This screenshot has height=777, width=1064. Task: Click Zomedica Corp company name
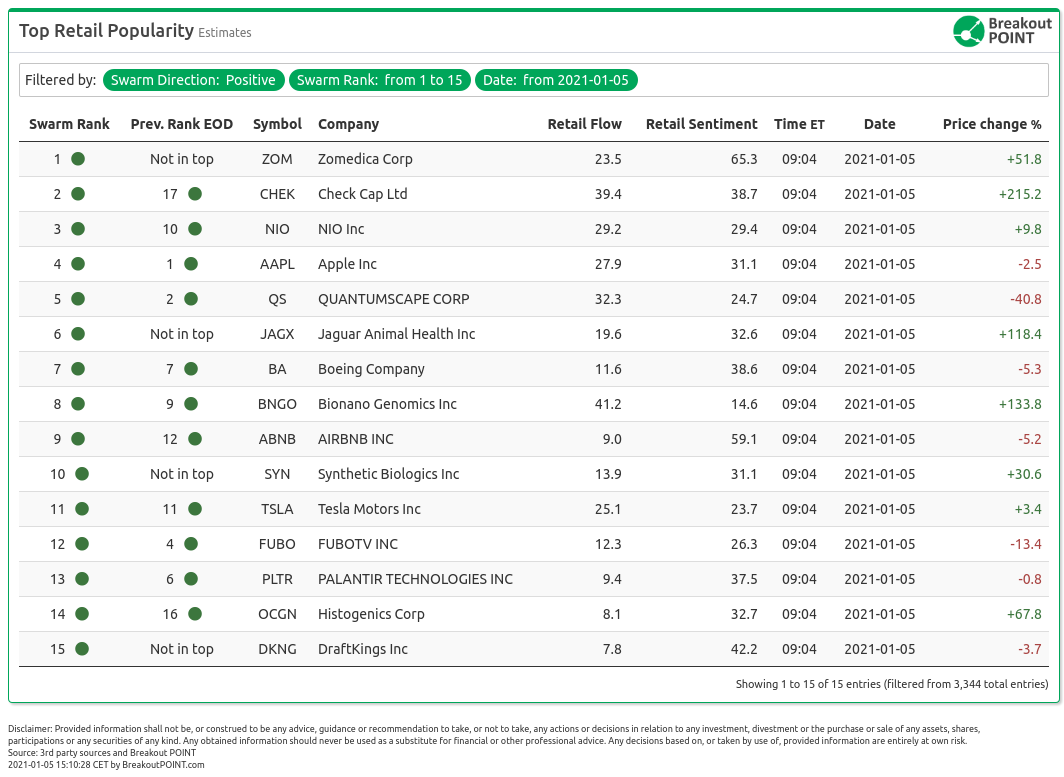tap(365, 159)
